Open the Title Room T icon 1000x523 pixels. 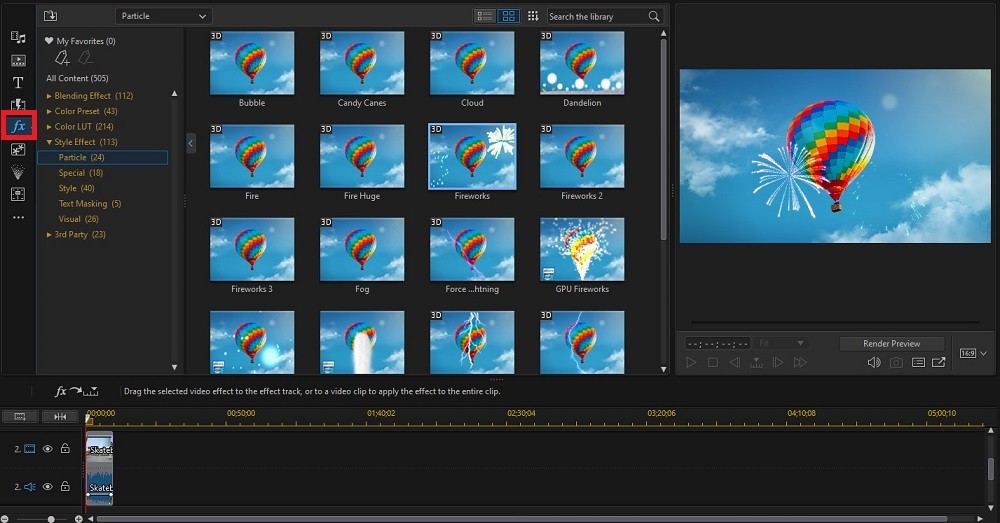[18, 82]
